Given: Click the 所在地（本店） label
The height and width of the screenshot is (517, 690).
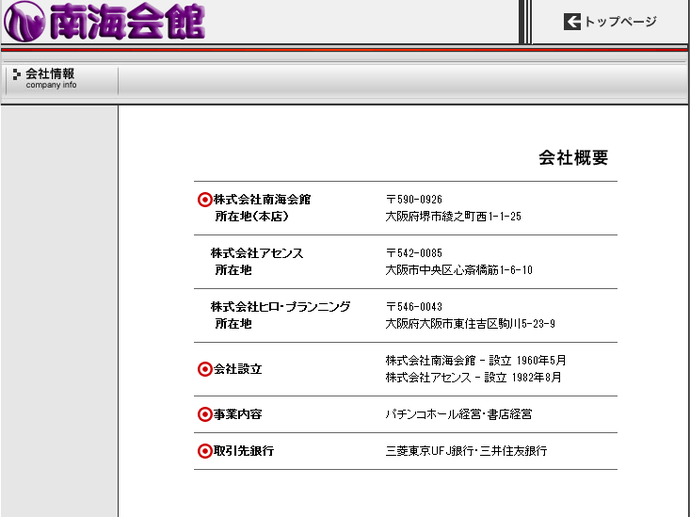Looking at the screenshot, I should [252, 216].
